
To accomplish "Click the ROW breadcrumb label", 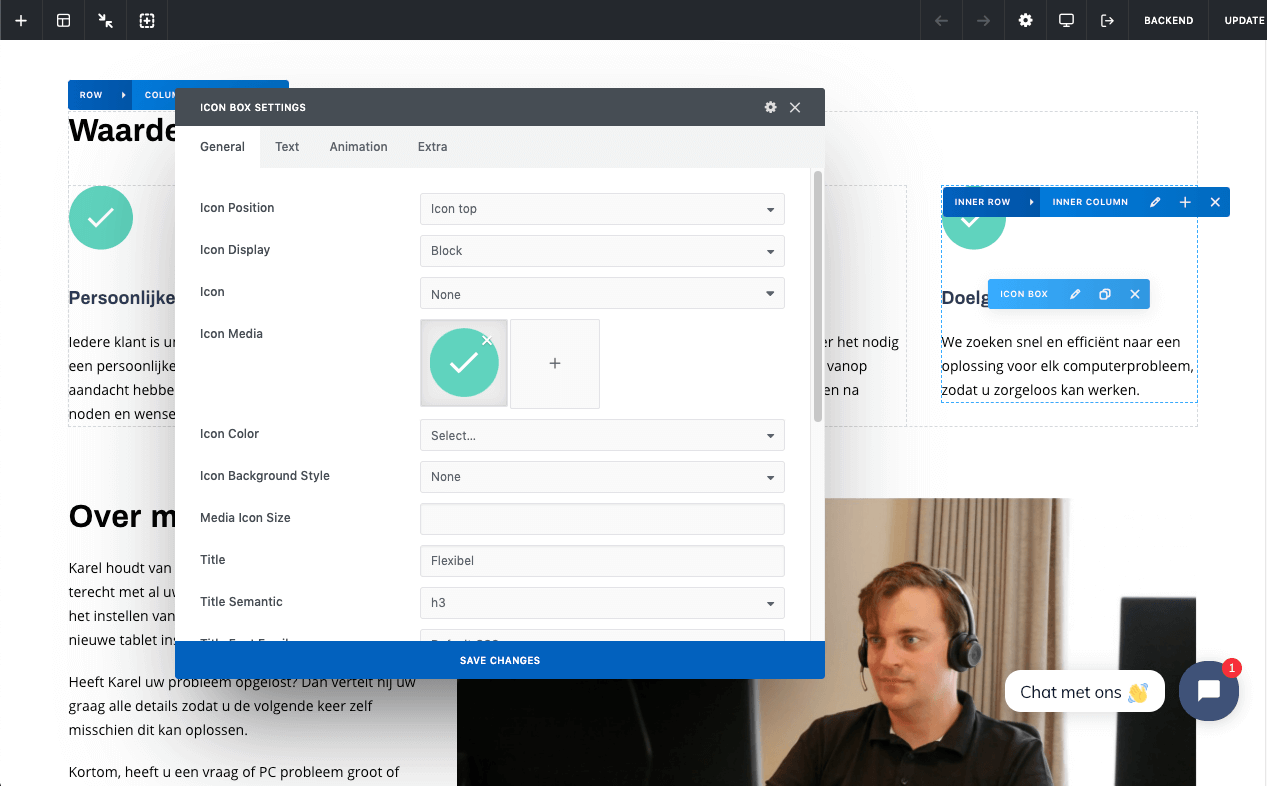I will tap(91, 95).
